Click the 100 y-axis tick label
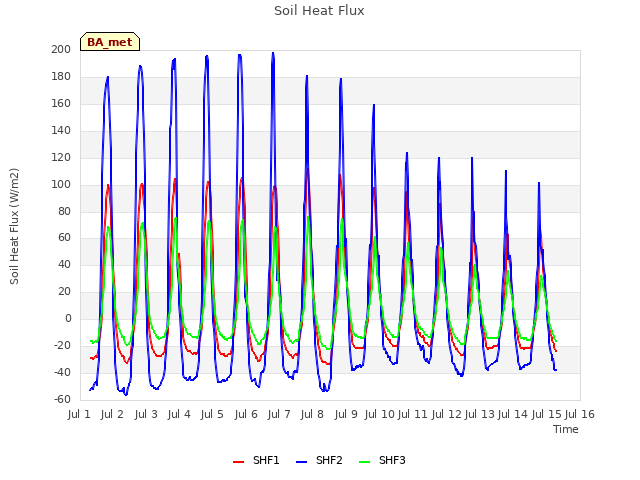Viewport: 640px width, 480px height. (x=61, y=184)
